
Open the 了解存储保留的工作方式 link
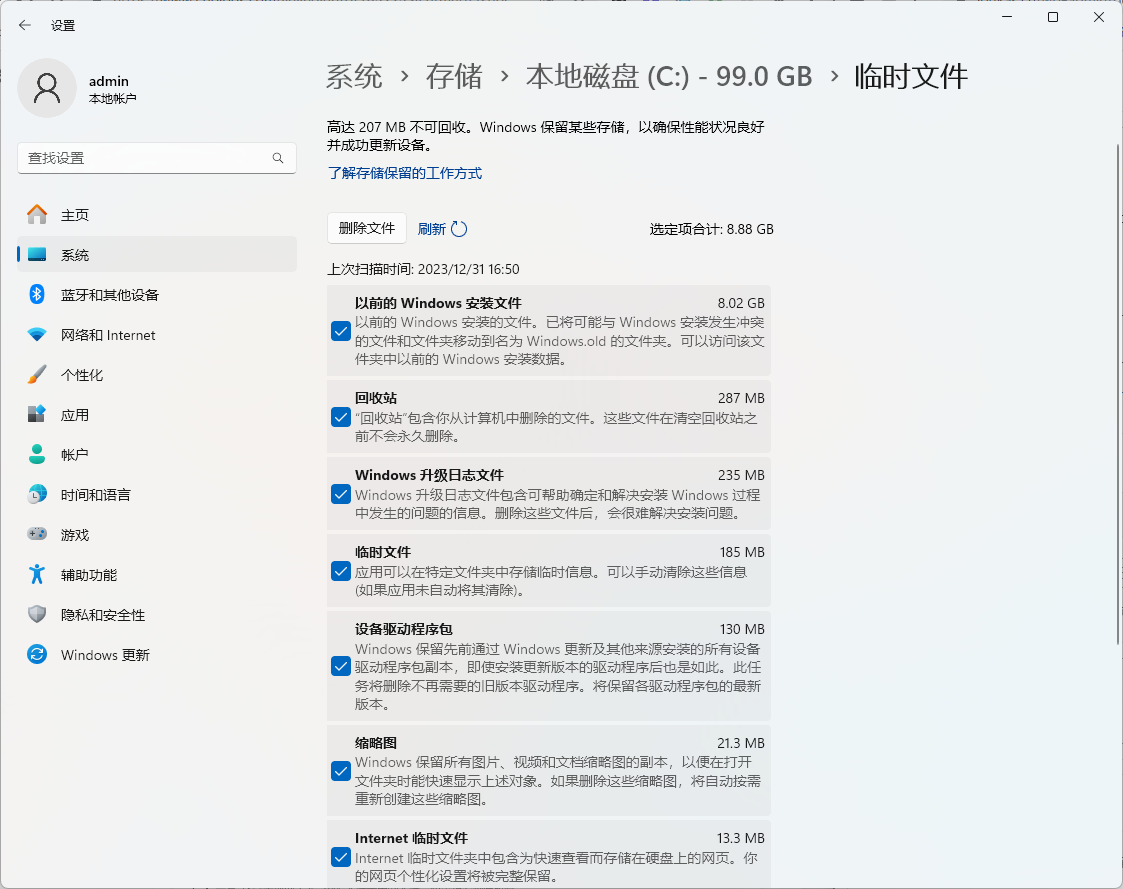click(405, 173)
